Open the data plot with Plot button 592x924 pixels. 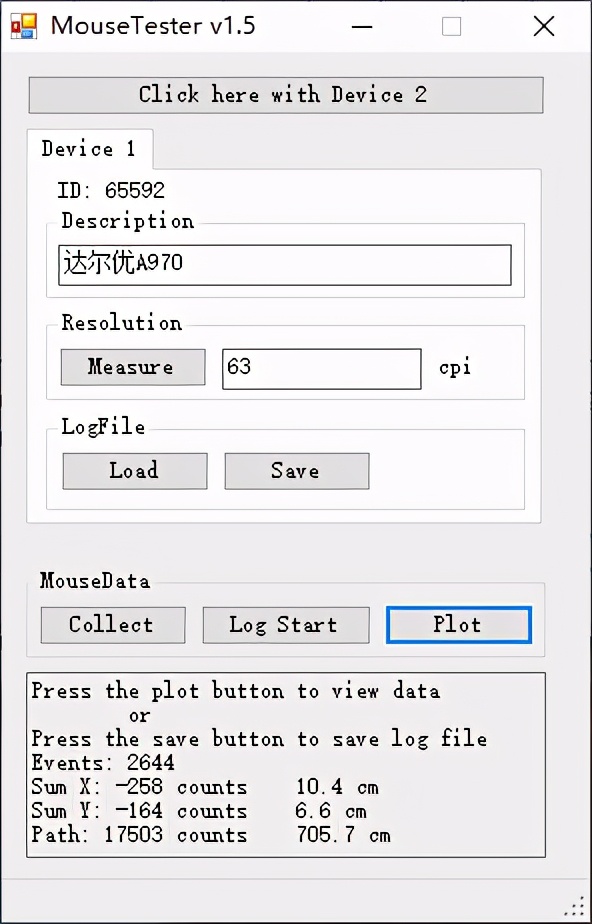click(x=459, y=625)
